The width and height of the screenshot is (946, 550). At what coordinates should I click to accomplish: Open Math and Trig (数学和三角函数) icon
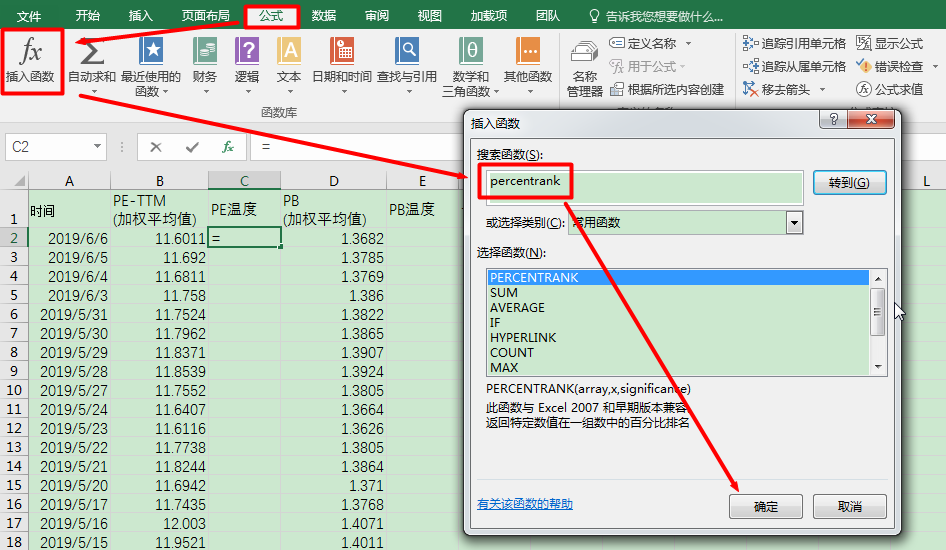[471, 51]
